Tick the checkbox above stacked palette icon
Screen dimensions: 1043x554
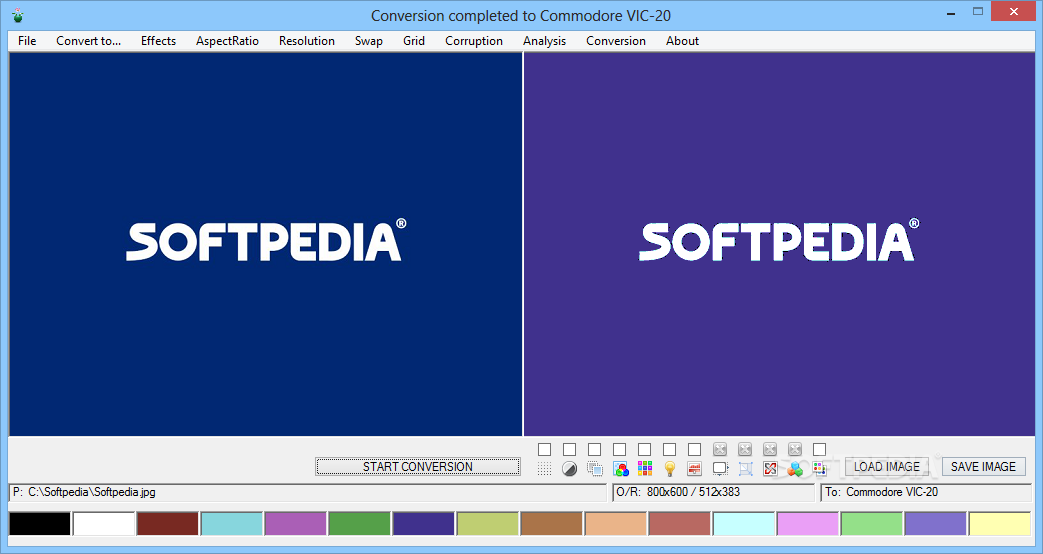coord(820,450)
